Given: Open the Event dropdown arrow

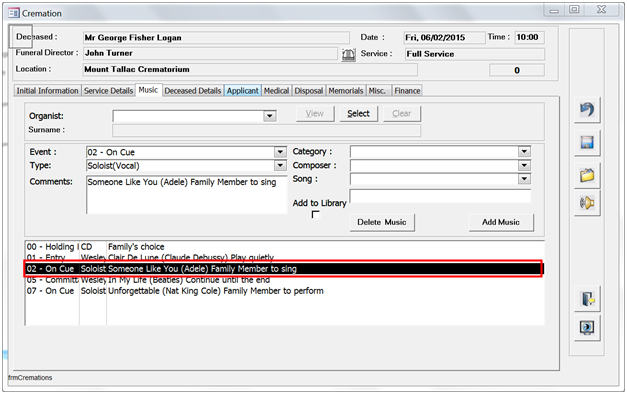Looking at the screenshot, I should pos(280,152).
